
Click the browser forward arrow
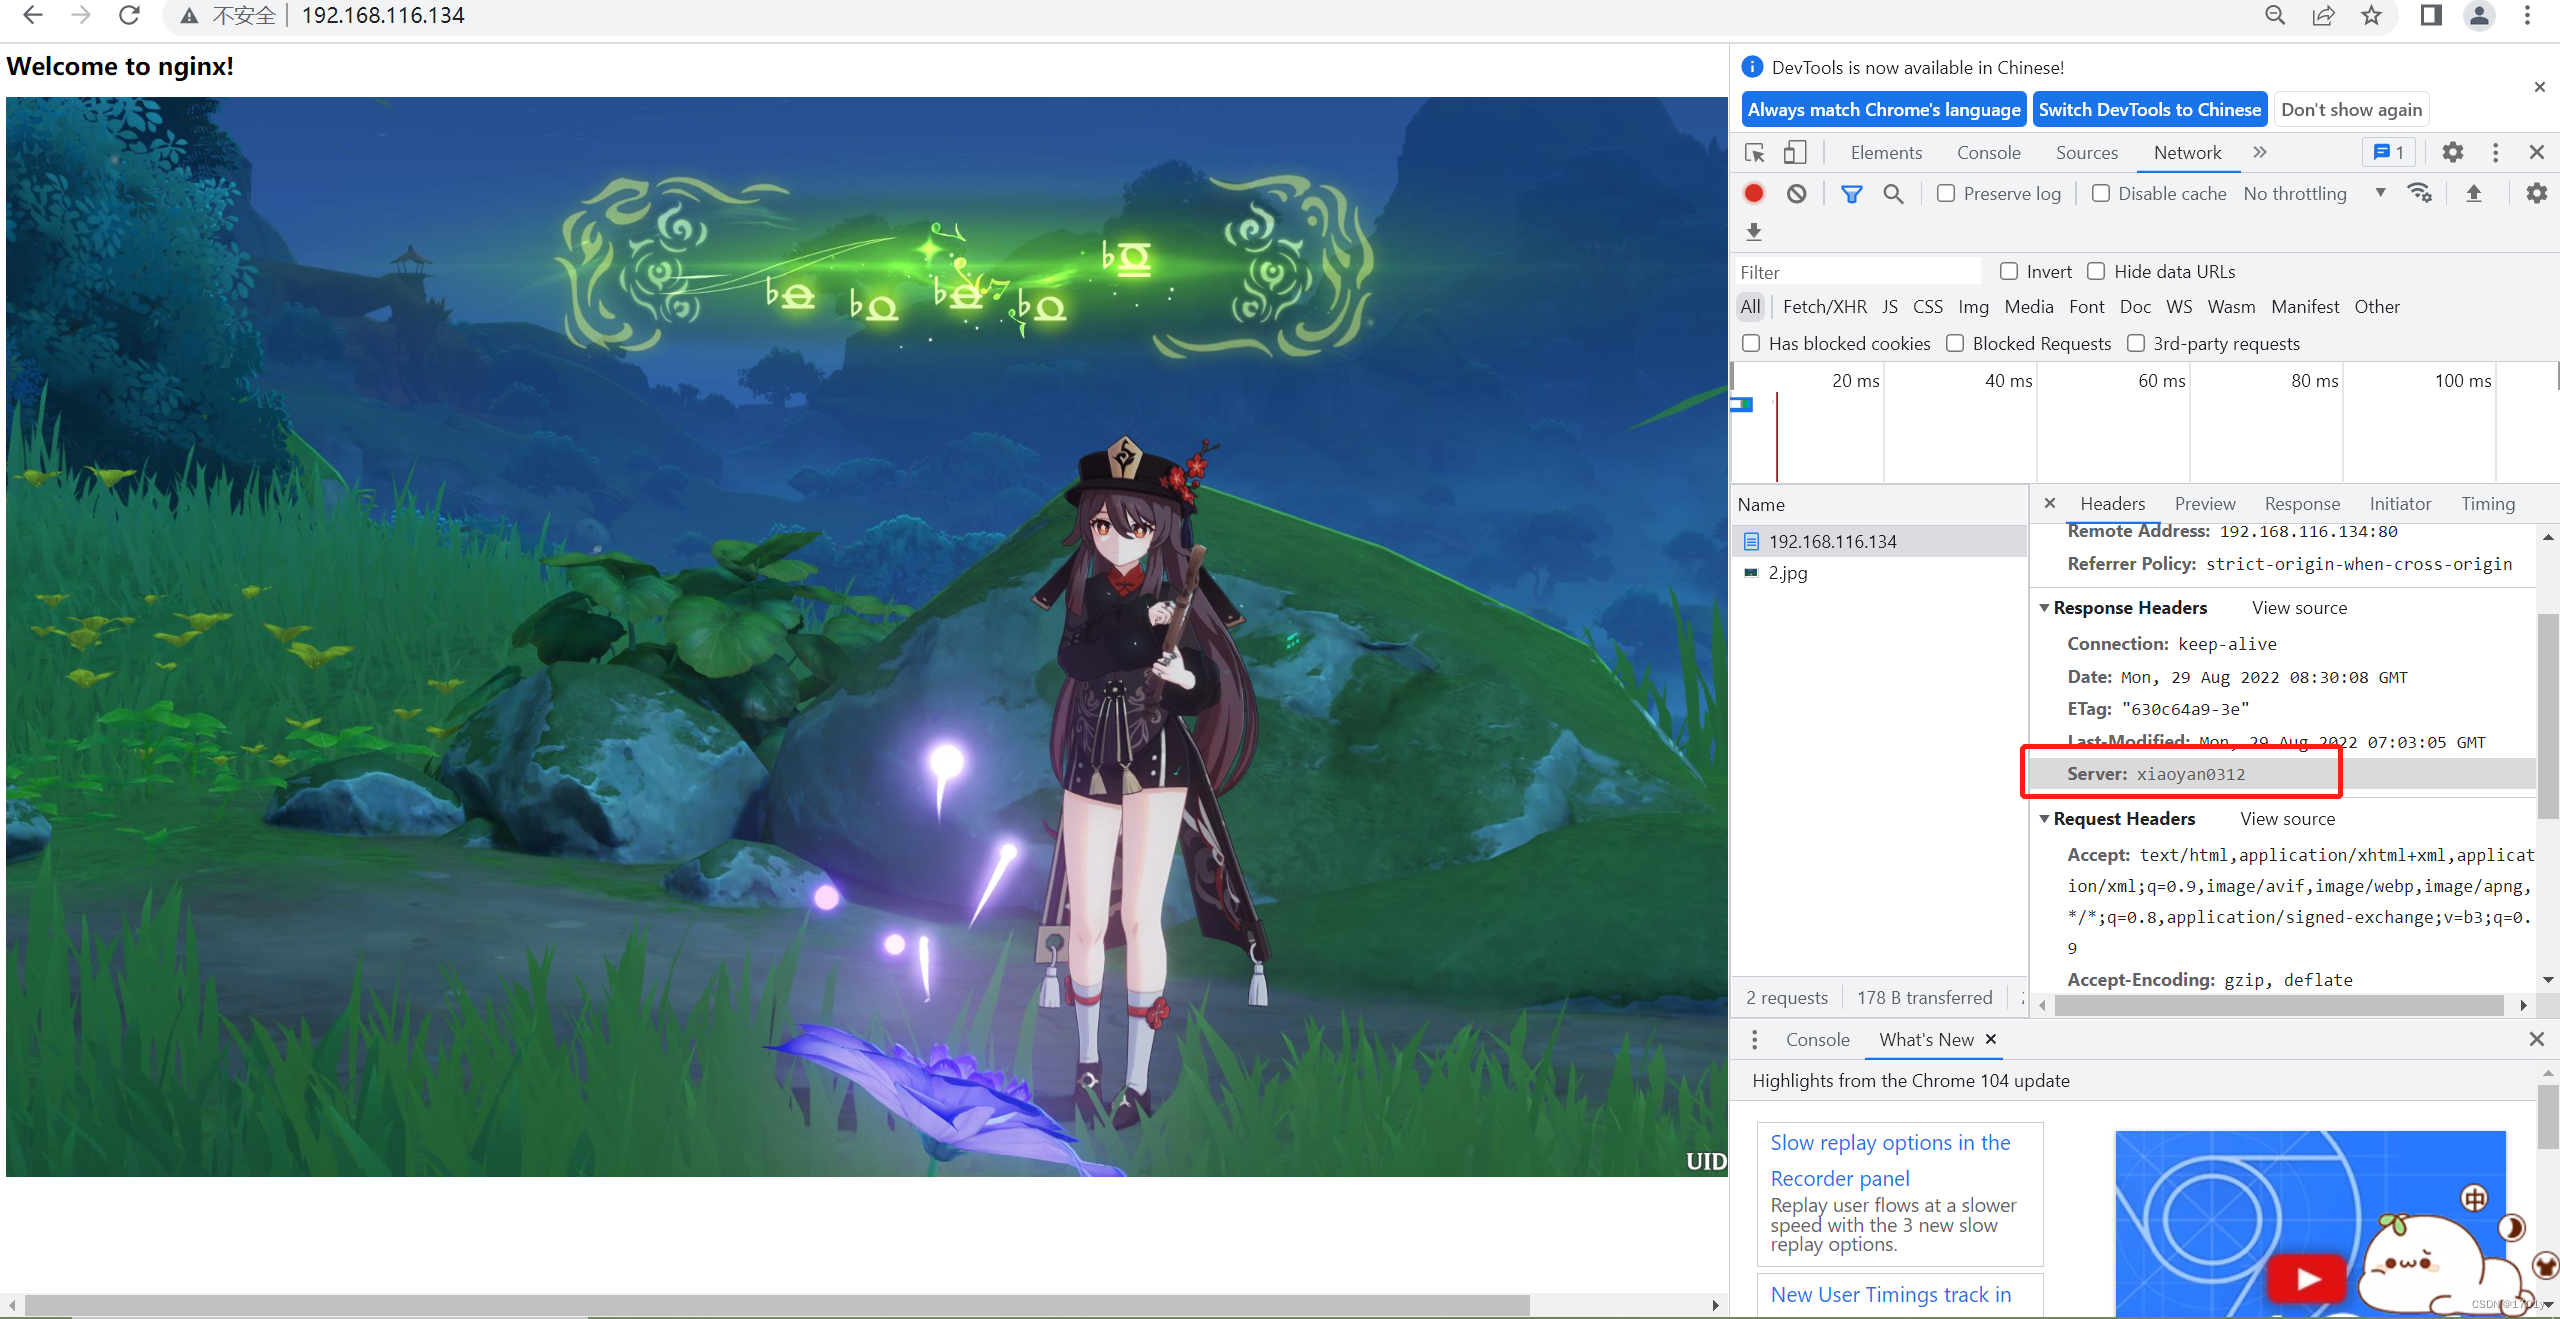pos(81,15)
